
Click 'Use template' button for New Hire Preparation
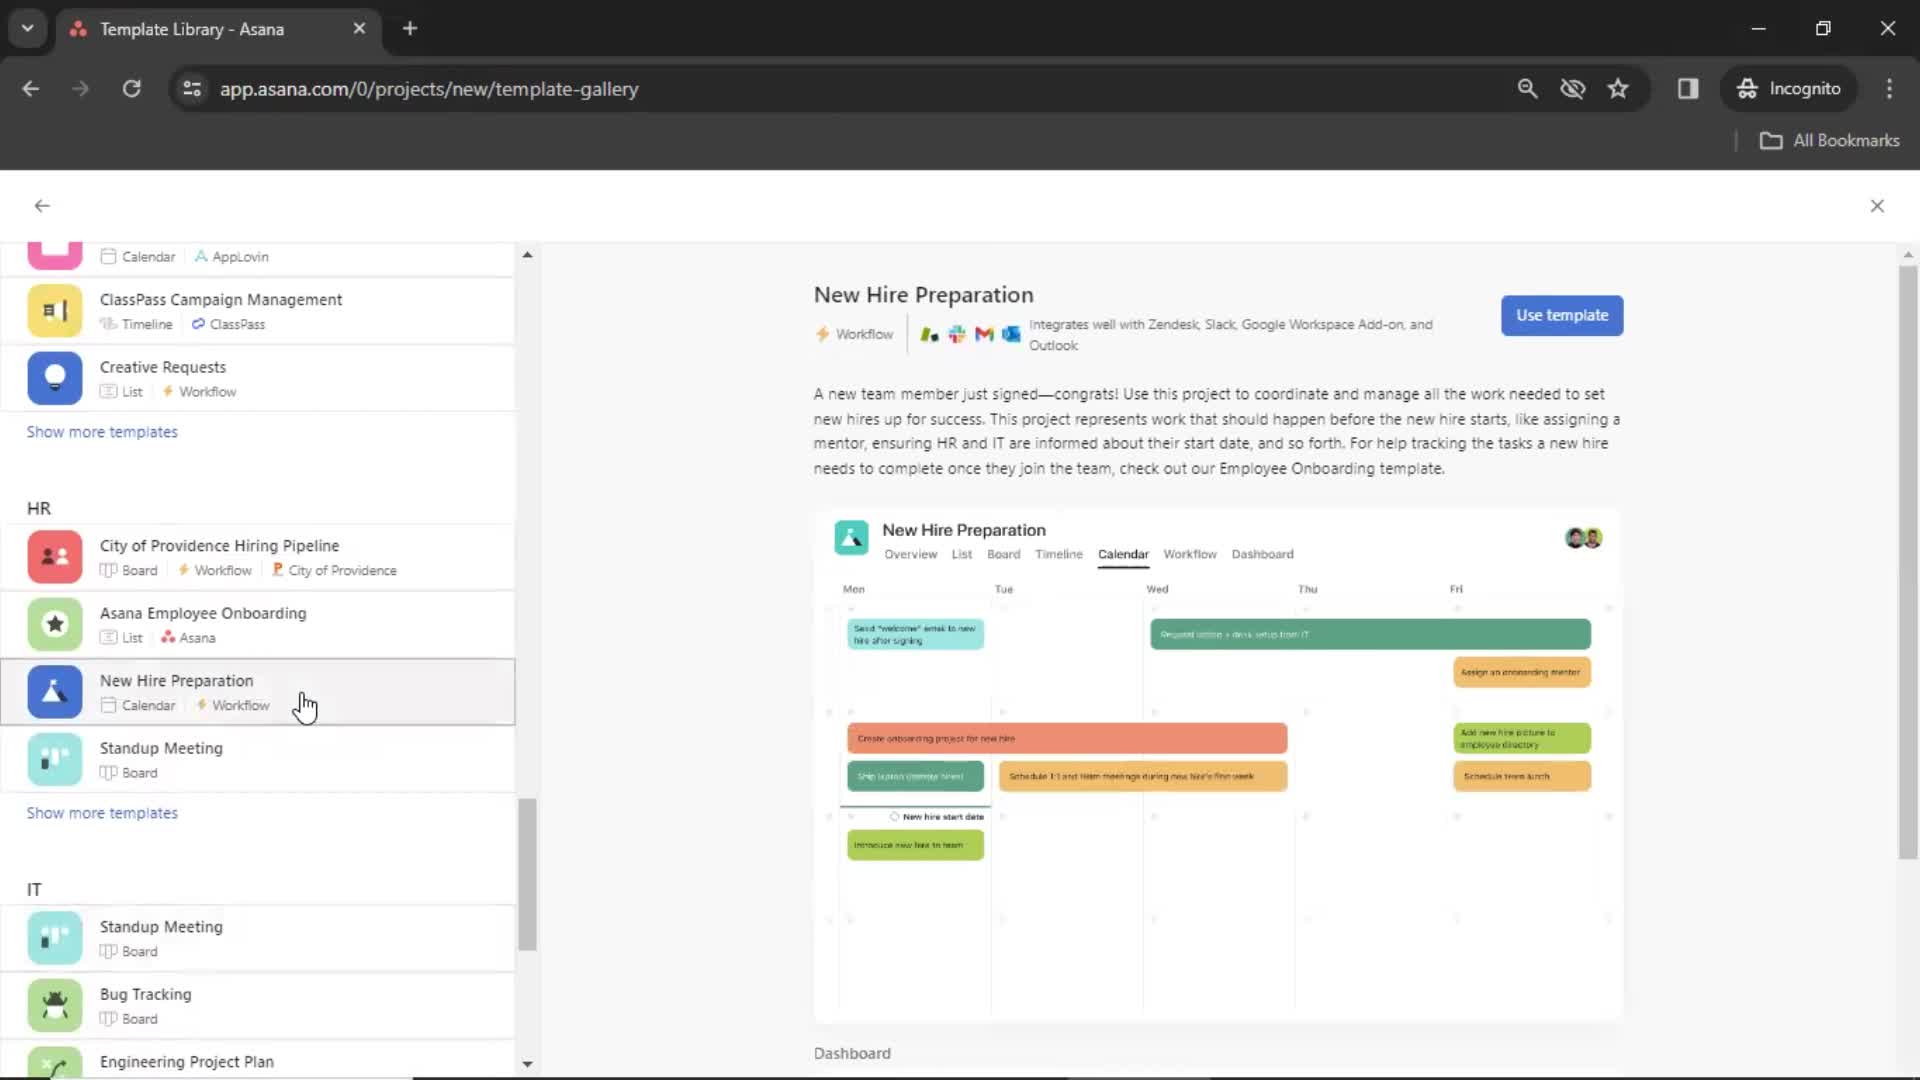pos(1561,314)
